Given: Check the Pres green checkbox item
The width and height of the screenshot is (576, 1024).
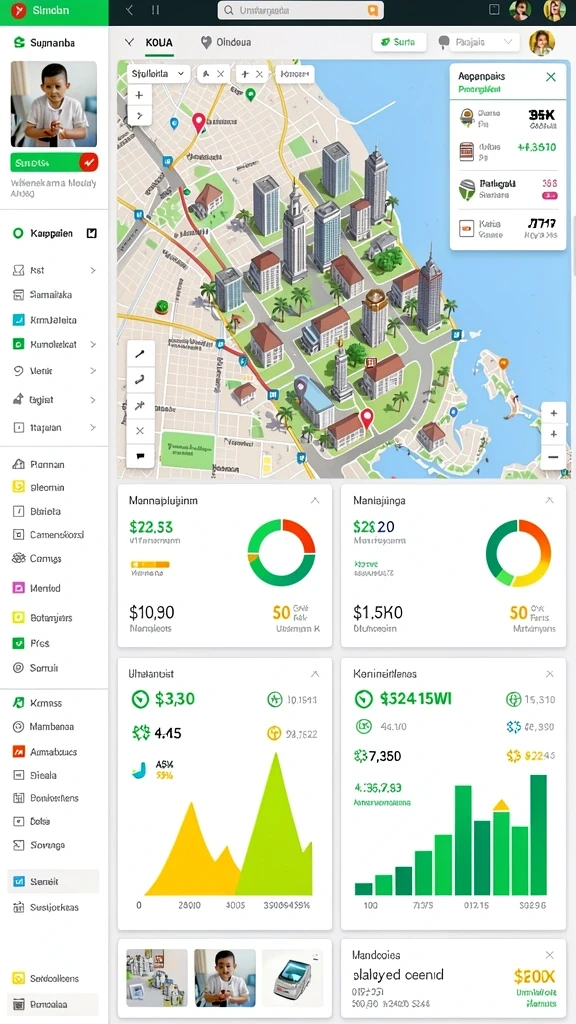Looking at the screenshot, I should [18, 643].
